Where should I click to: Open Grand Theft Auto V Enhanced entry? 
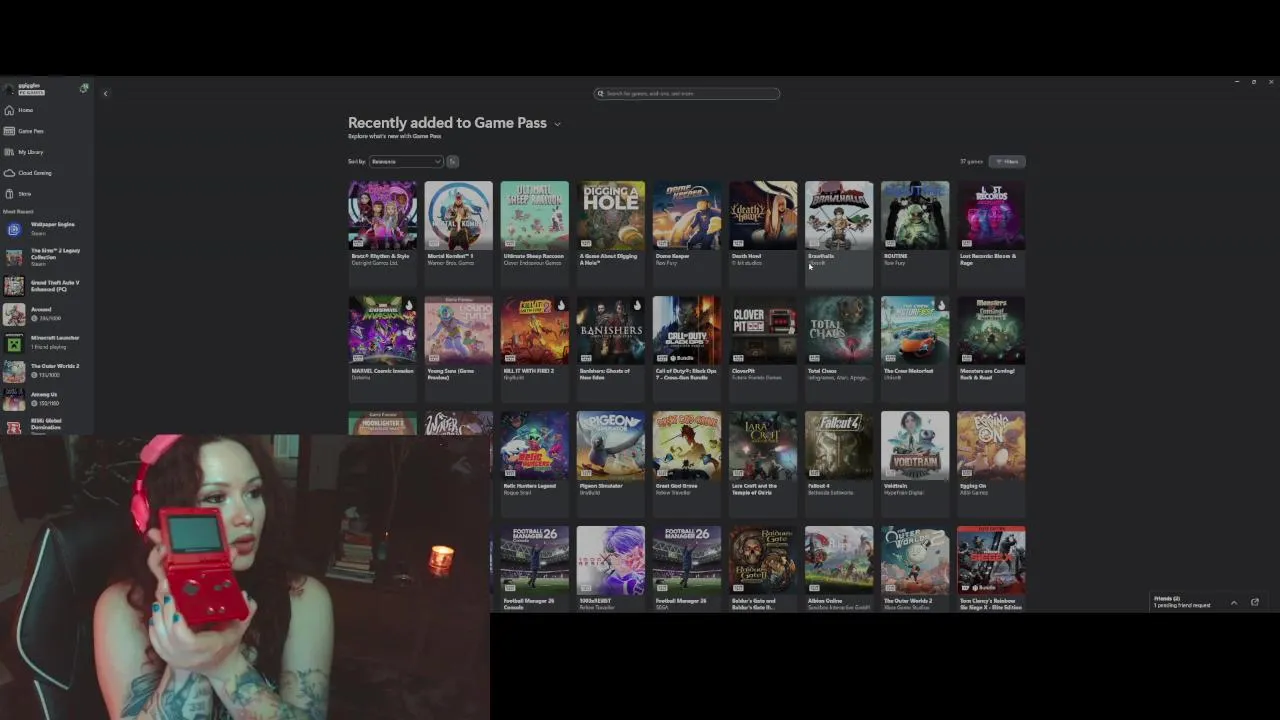click(x=47, y=286)
